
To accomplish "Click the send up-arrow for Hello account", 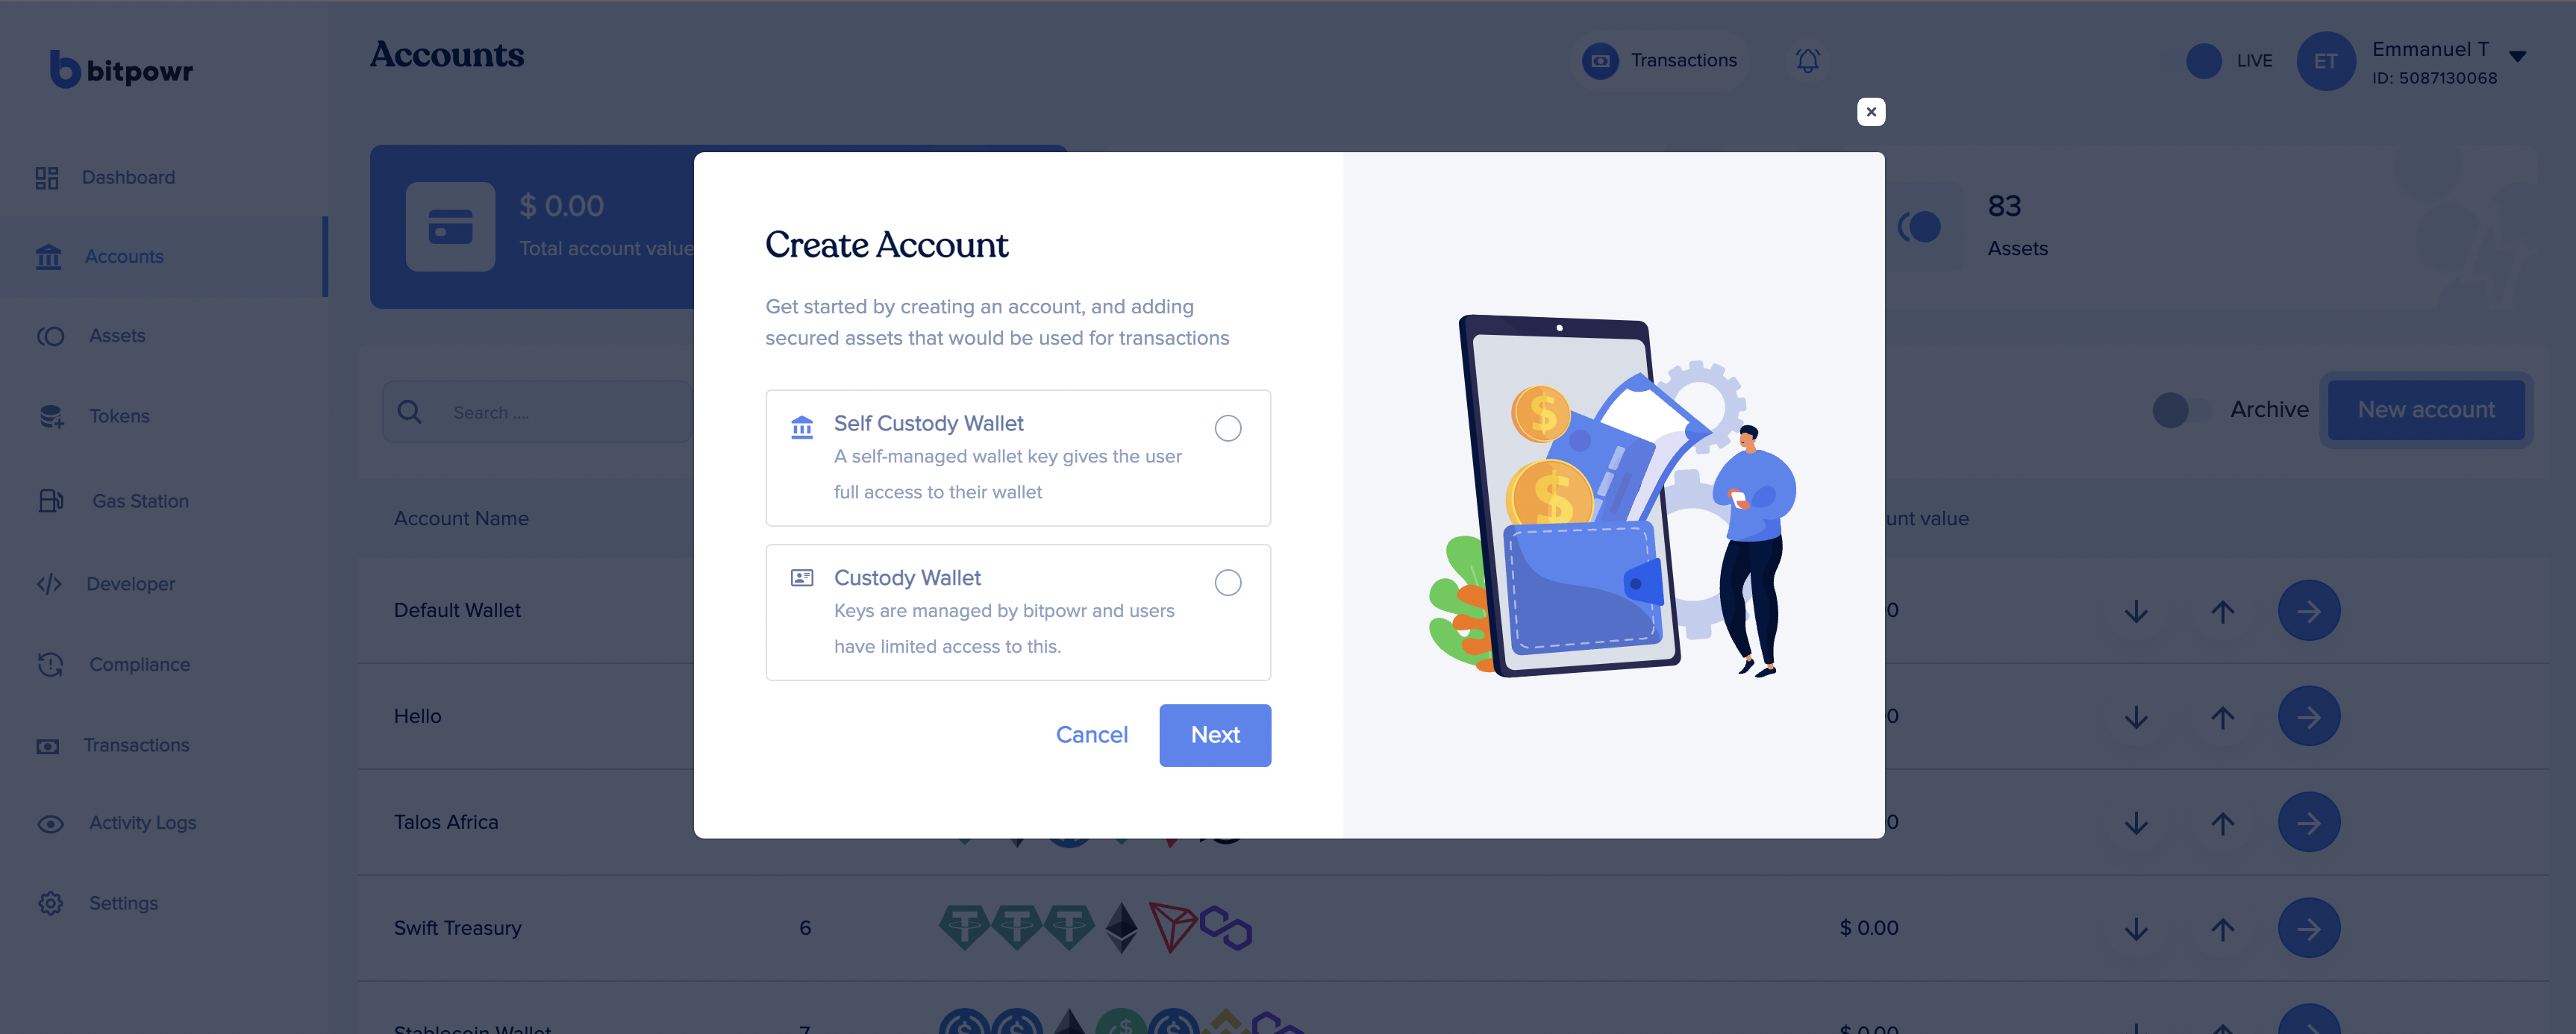I will (x=2222, y=717).
